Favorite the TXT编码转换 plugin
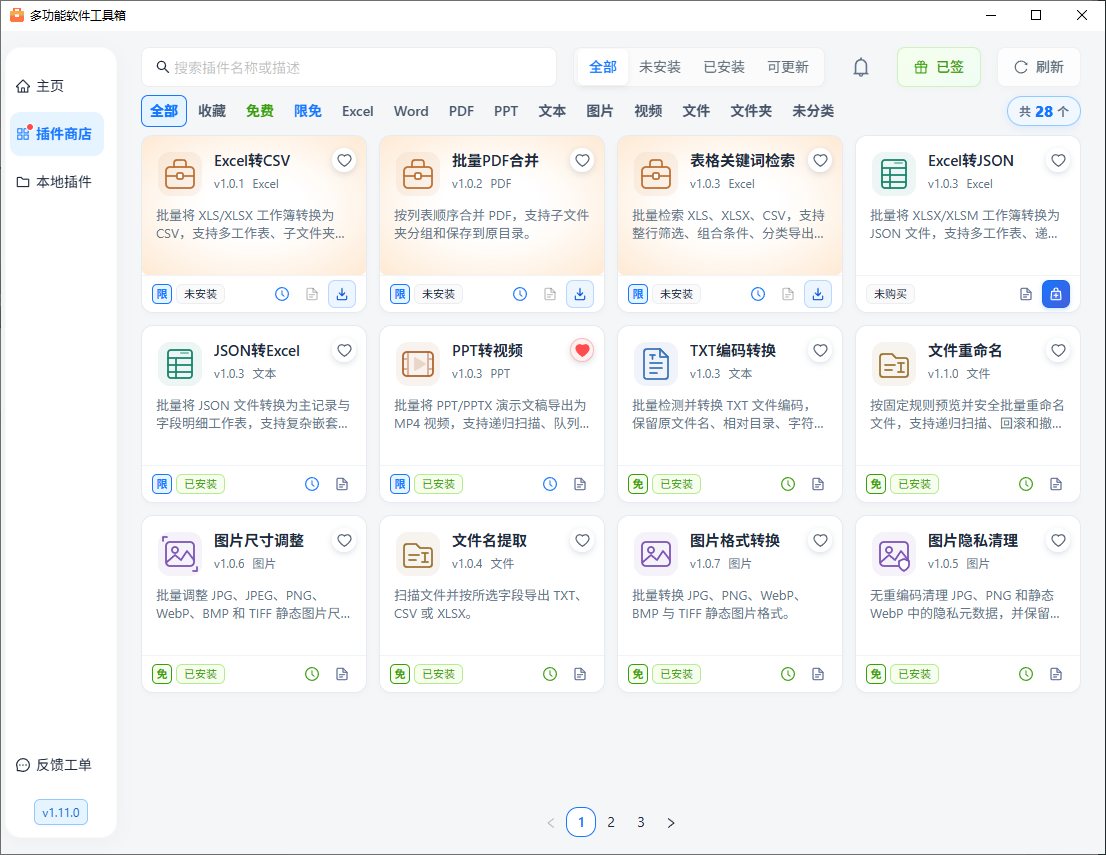This screenshot has height=855, width=1106. [820, 351]
